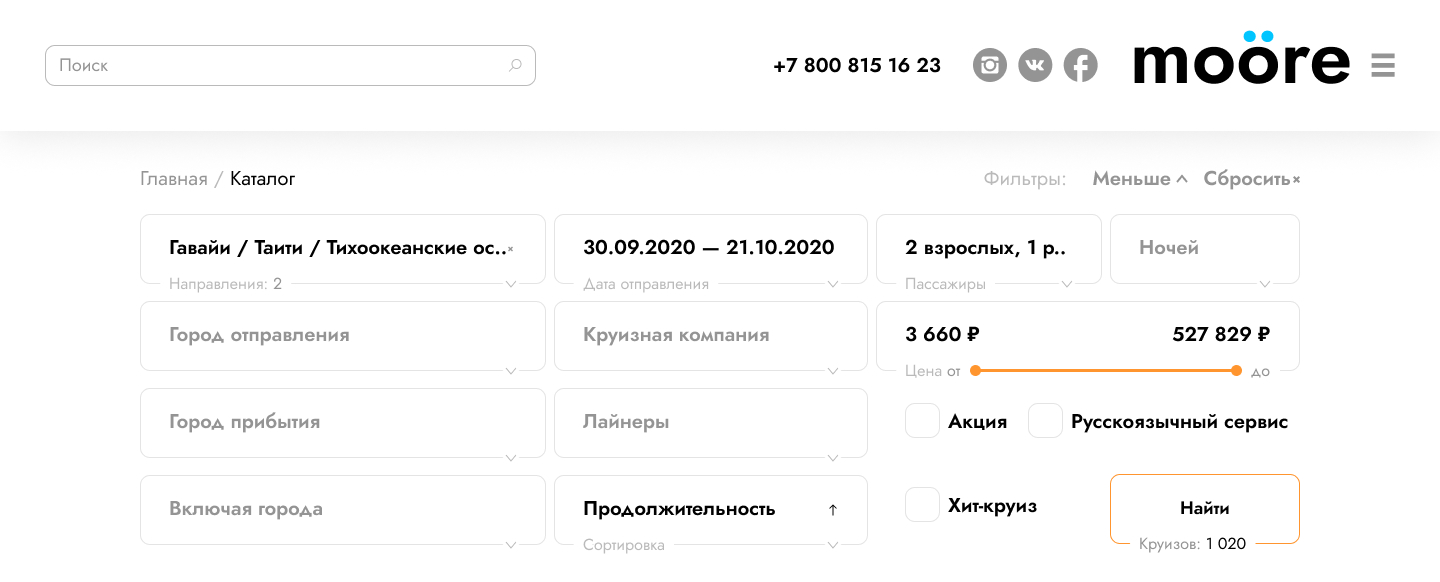Open the VK social icon
Screen dimensions: 1440x582
(x=1035, y=66)
